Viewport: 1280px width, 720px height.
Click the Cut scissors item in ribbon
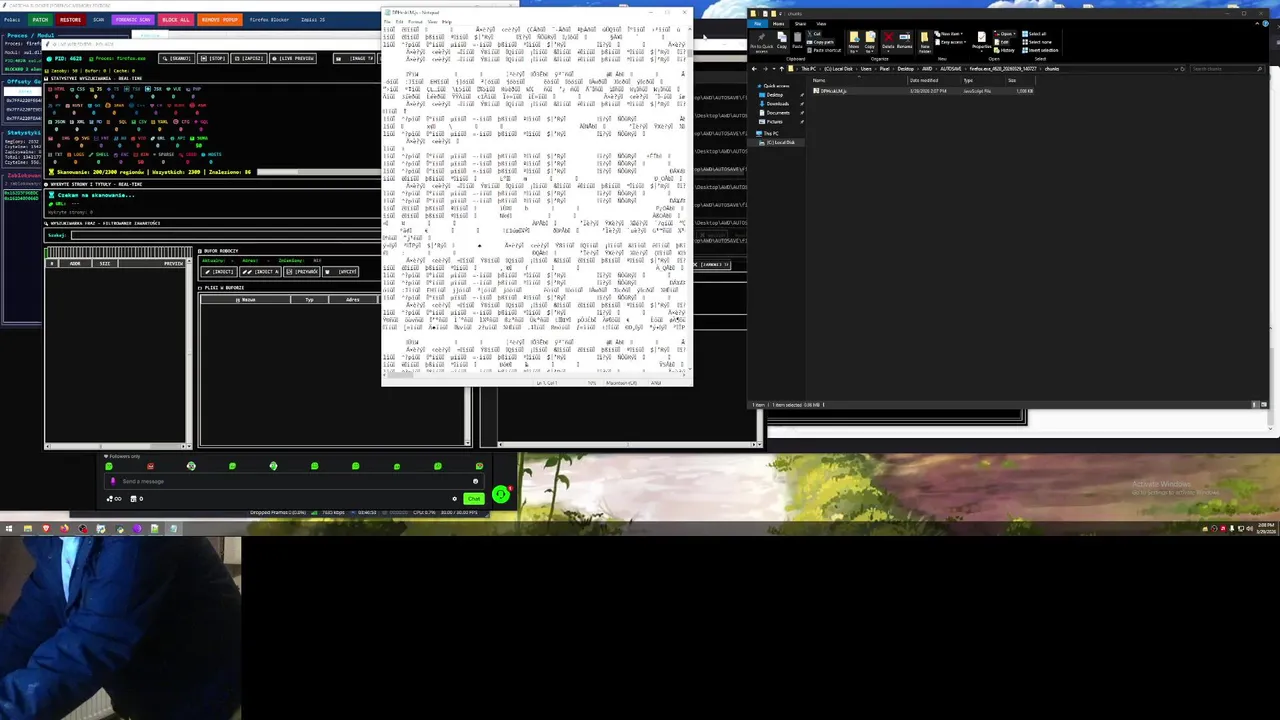click(814, 34)
